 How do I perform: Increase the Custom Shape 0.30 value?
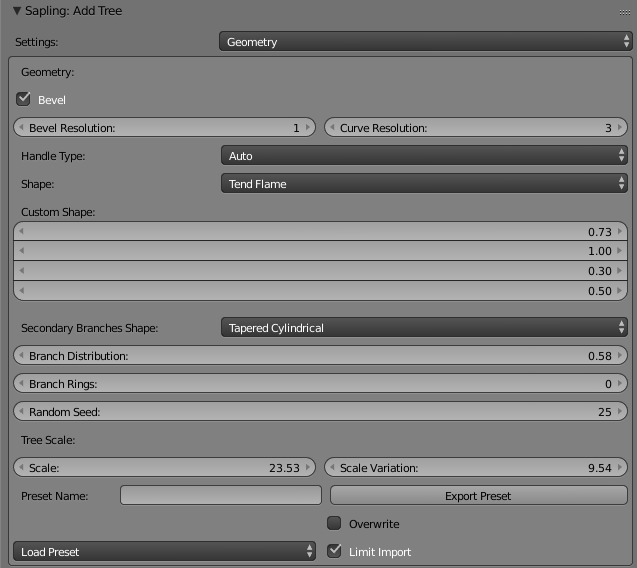tap(620, 271)
